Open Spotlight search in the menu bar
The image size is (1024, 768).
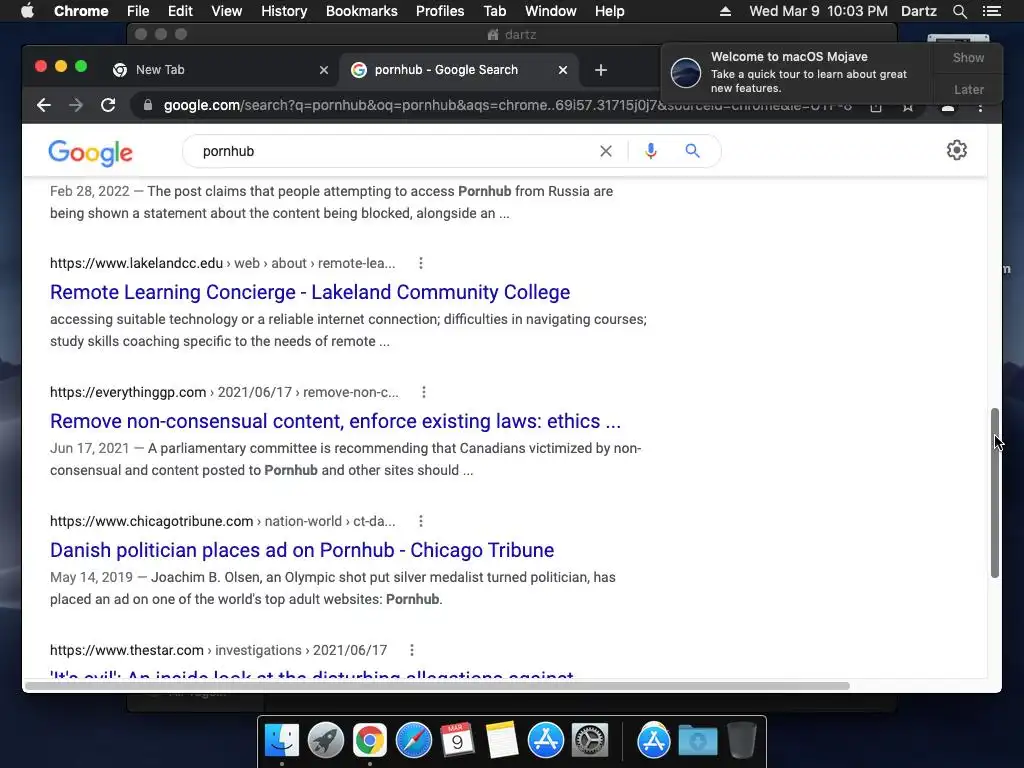pyautogui.click(x=959, y=11)
